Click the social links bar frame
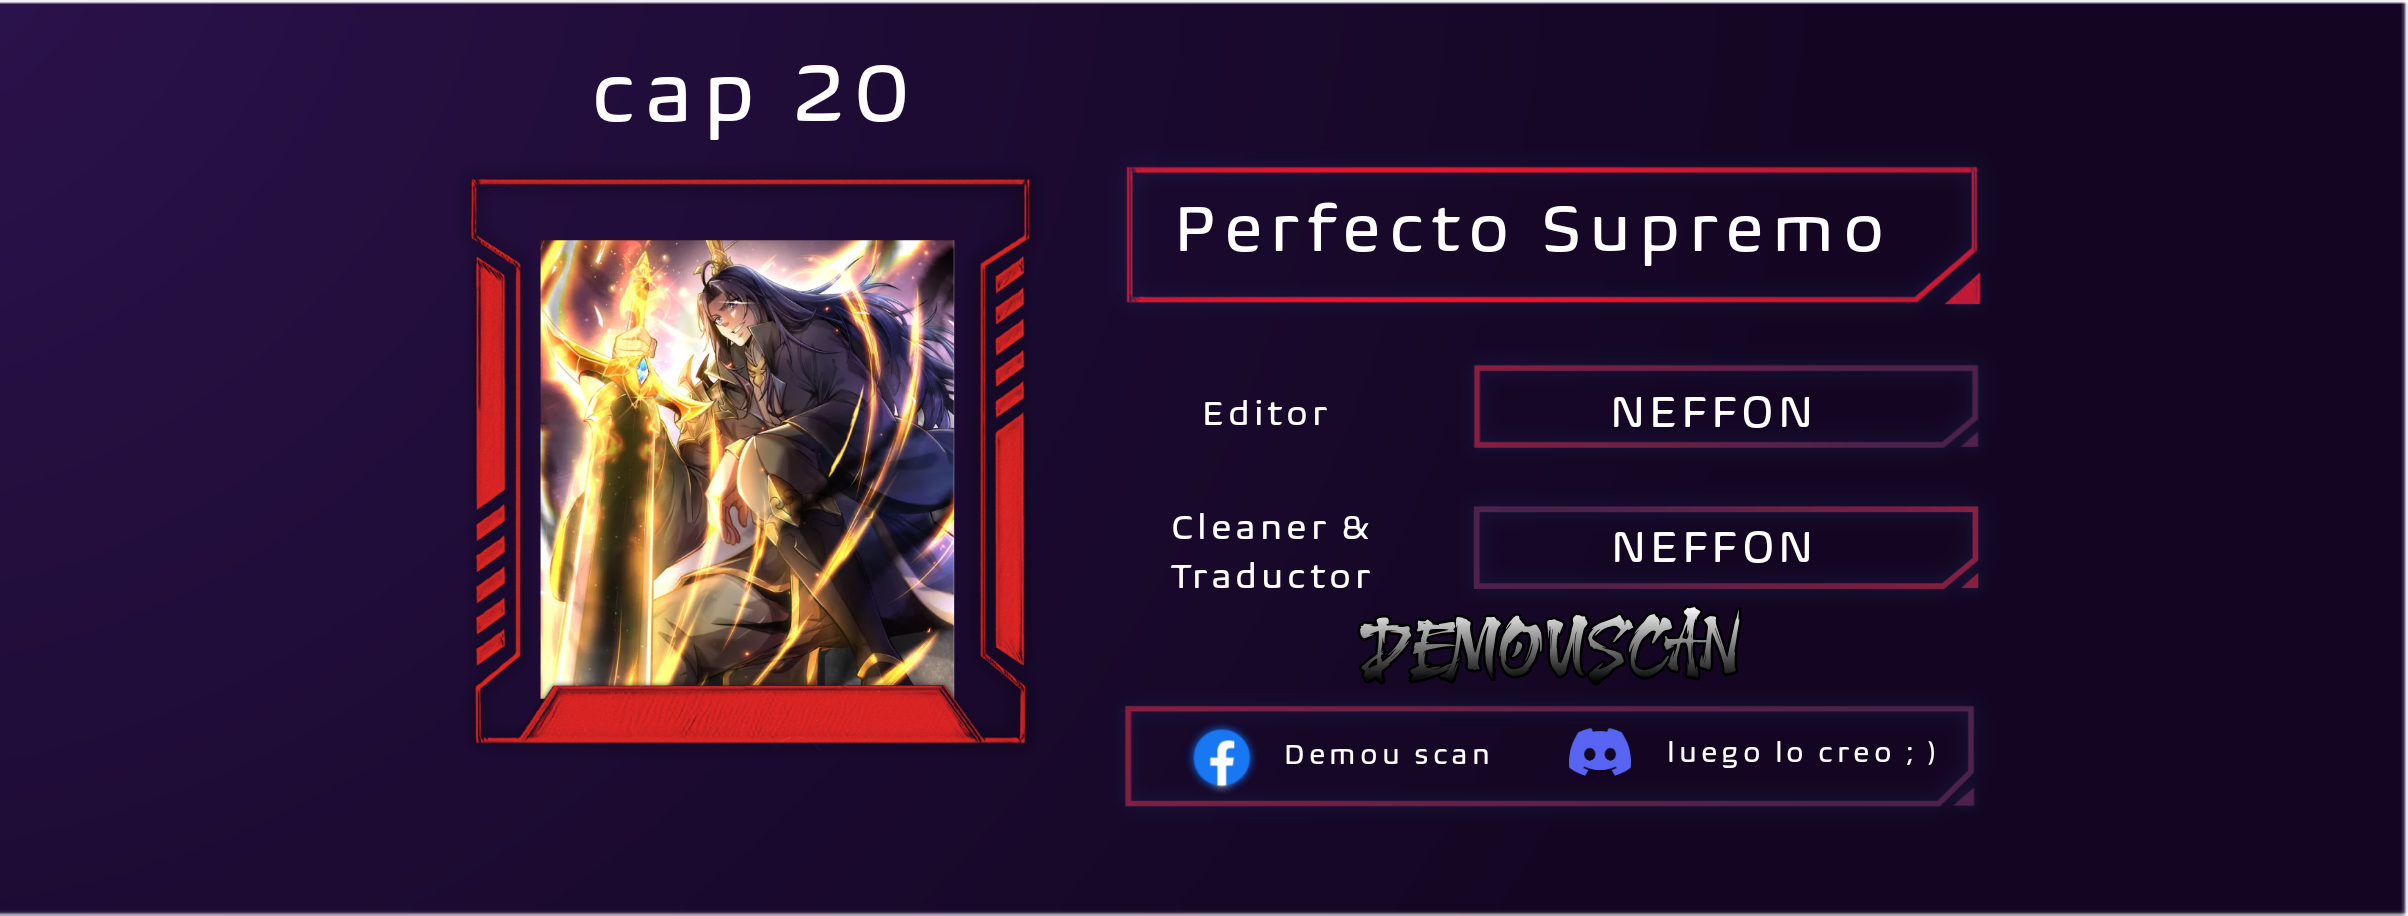The height and width of the screenshot is (916, 2408). pos(1550,756)
